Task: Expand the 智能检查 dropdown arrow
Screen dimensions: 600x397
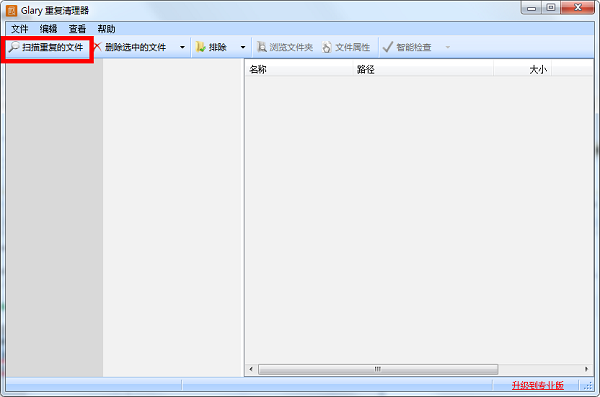Action: point(448,47)
